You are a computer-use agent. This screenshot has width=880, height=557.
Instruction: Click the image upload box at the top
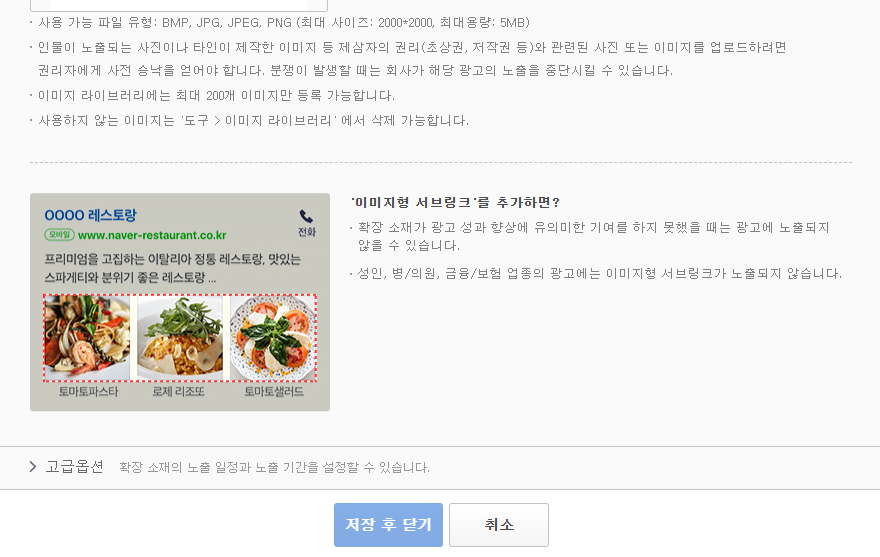coord(178,6)
